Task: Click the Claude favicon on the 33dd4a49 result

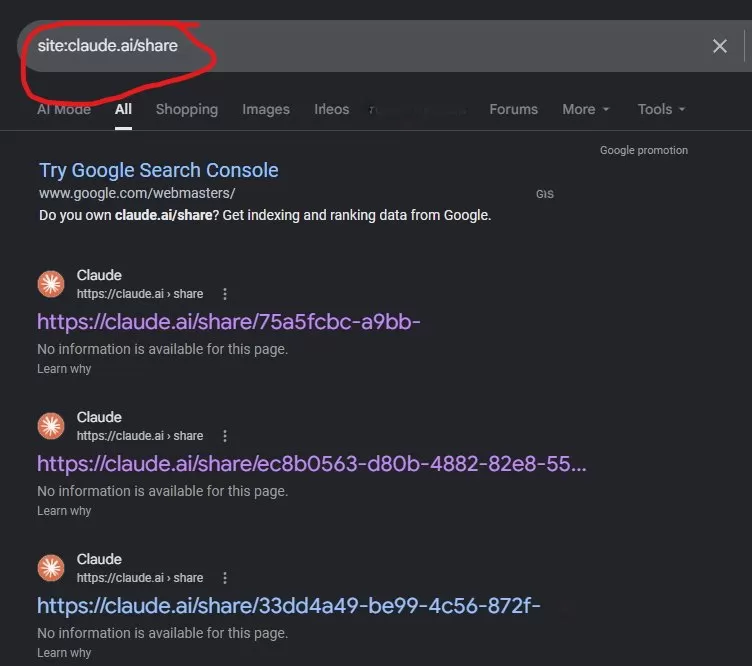Action: tap(51, 568)
